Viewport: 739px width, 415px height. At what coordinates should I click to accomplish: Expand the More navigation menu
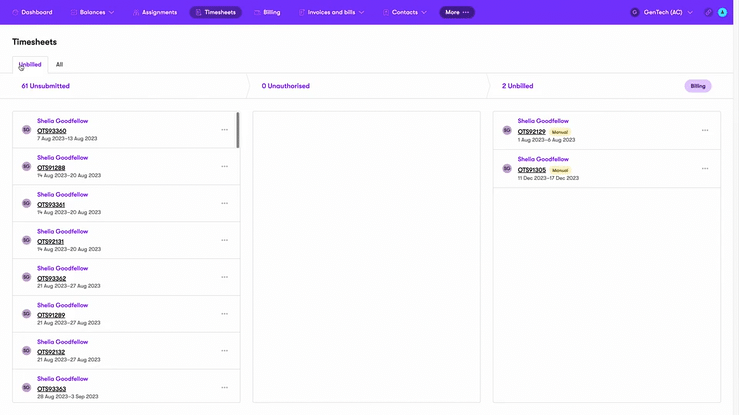pyautogui.click(x=457, y=12)
